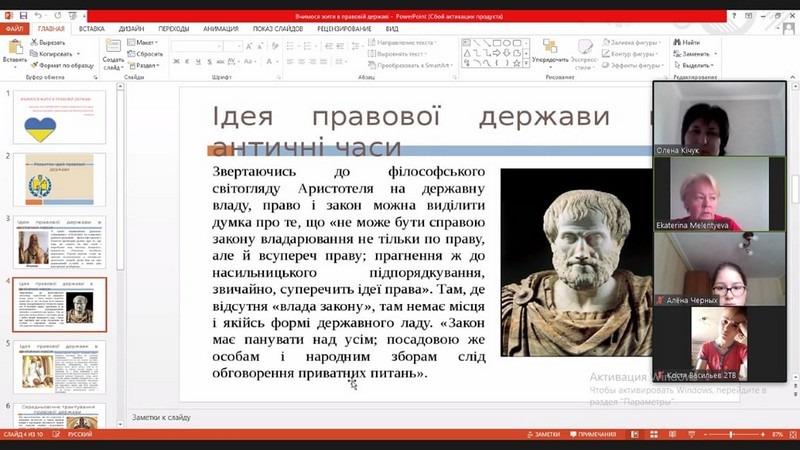Screen dimensions: 800x450
Task: Click the Arrange (Упорядочить) icon
Action: pyautogui.click(x=550, y=46)
